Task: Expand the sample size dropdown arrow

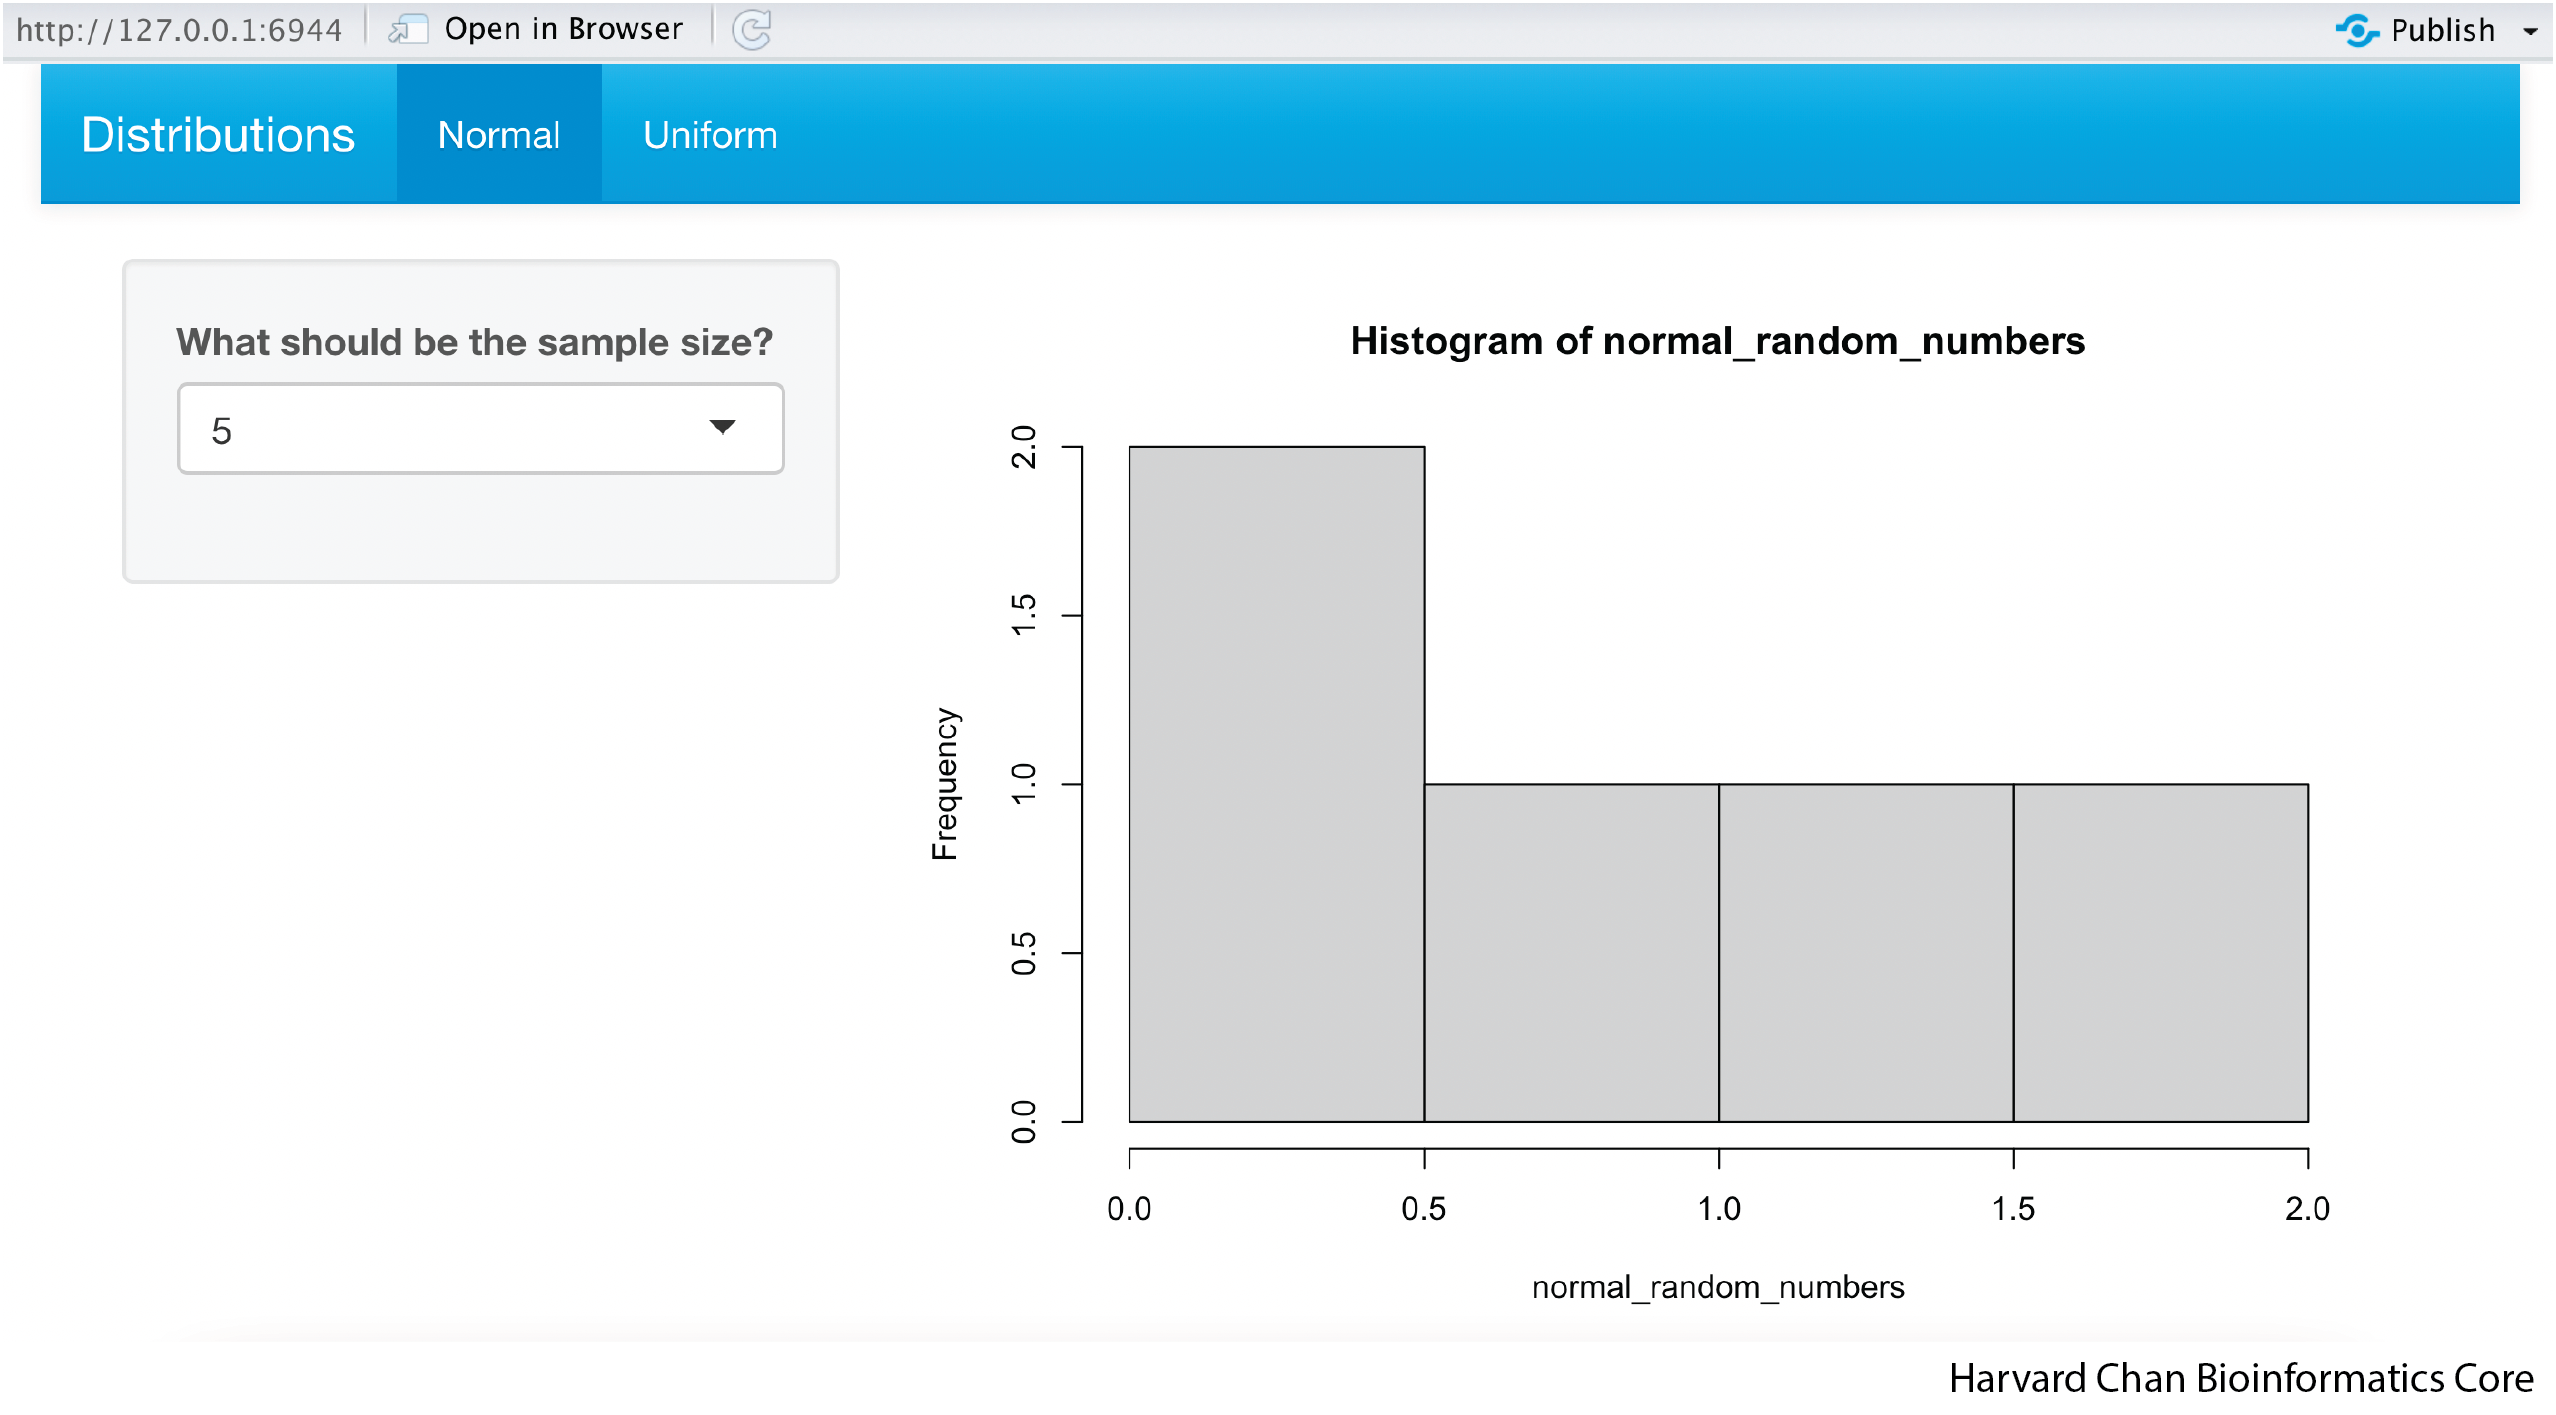Action: tap(722, 428)
